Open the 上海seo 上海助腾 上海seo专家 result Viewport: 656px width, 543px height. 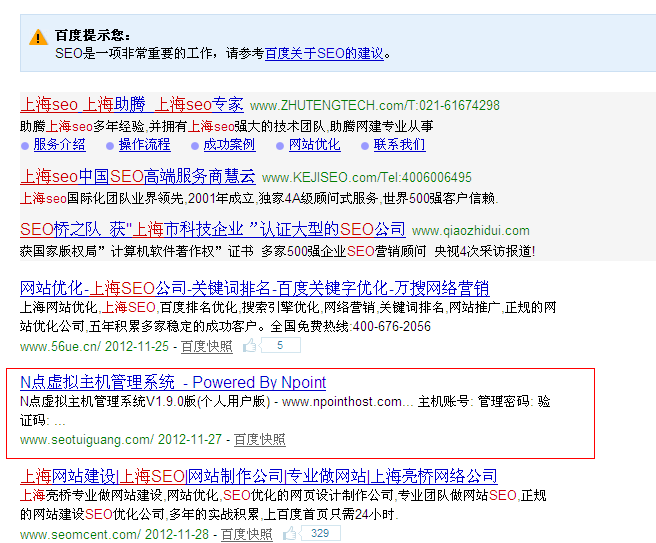click(132, 104)
